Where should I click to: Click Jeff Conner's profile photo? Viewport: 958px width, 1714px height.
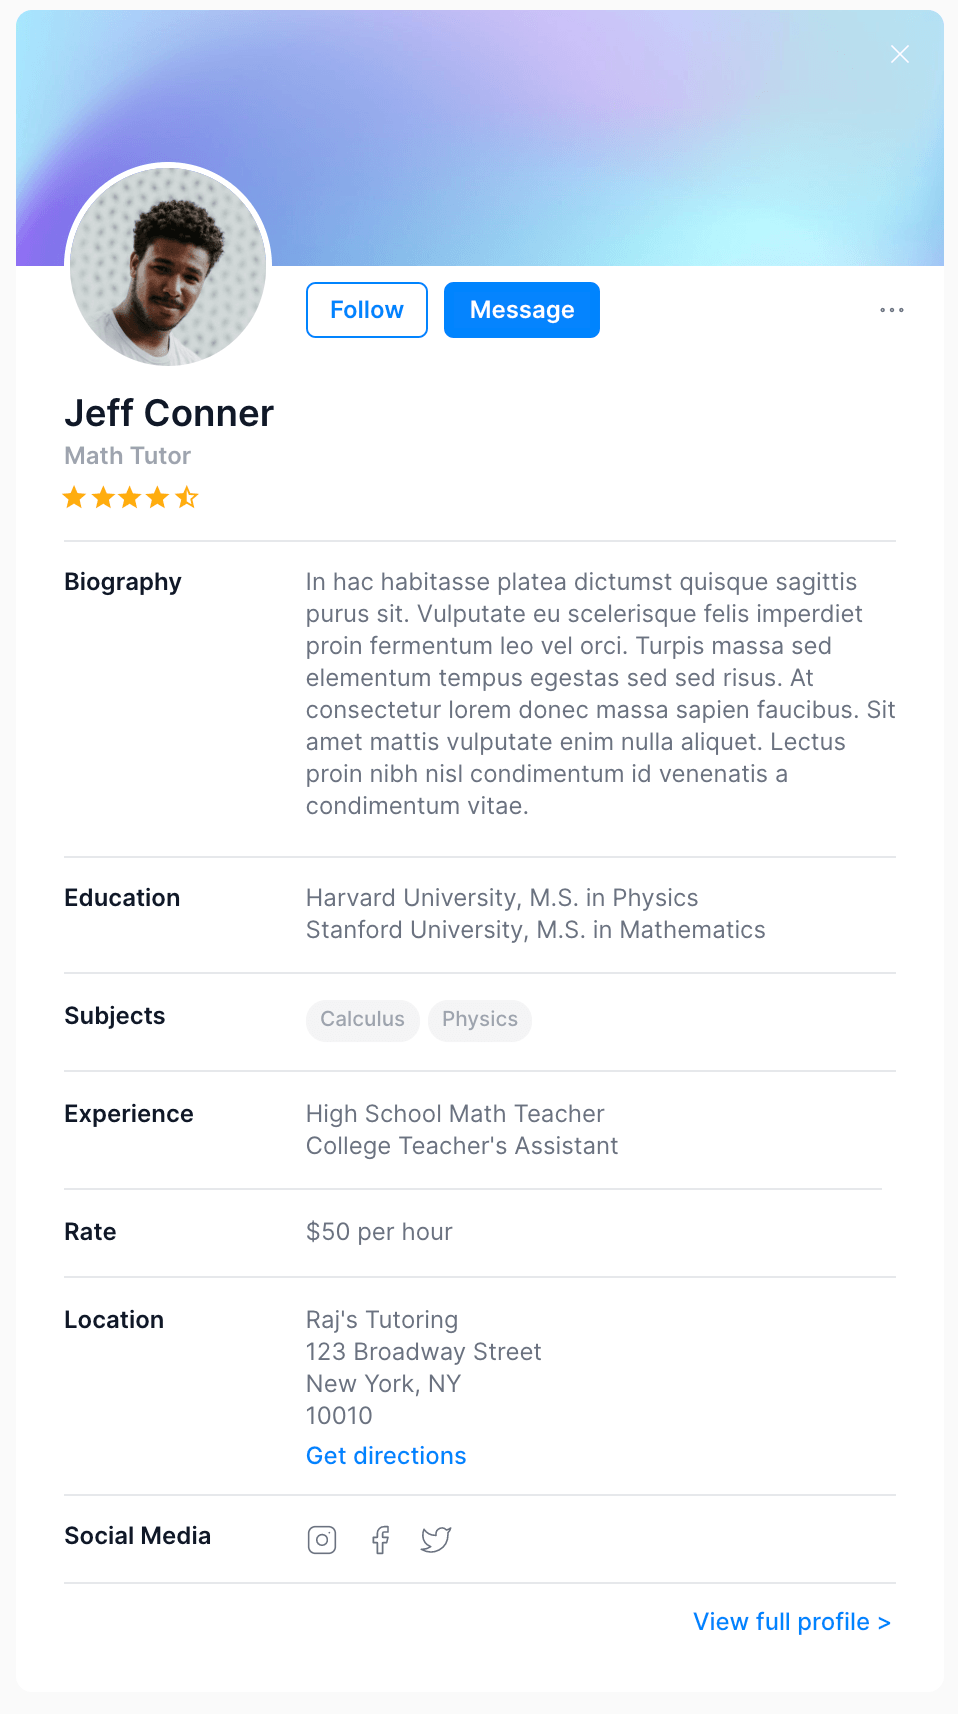pyautogui.click(x=168, y=266)
